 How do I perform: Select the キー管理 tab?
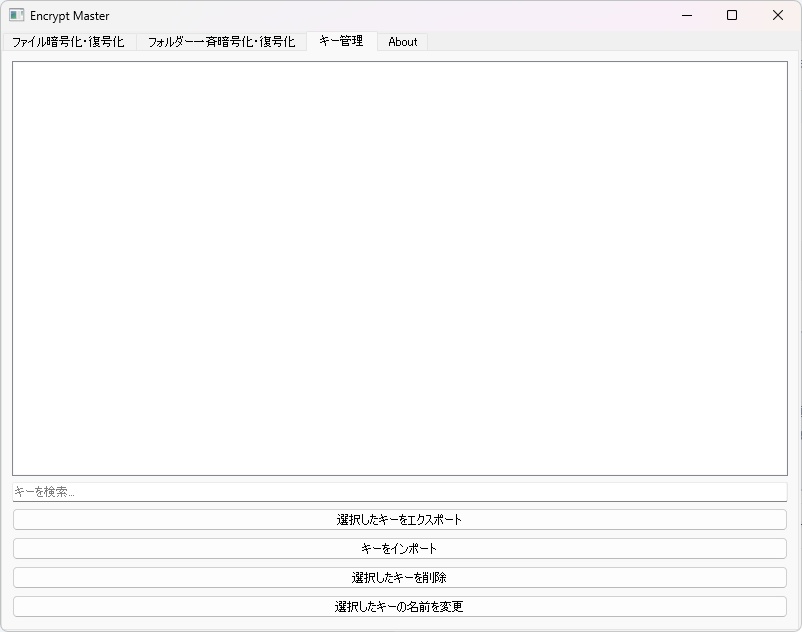click(343, 42)
